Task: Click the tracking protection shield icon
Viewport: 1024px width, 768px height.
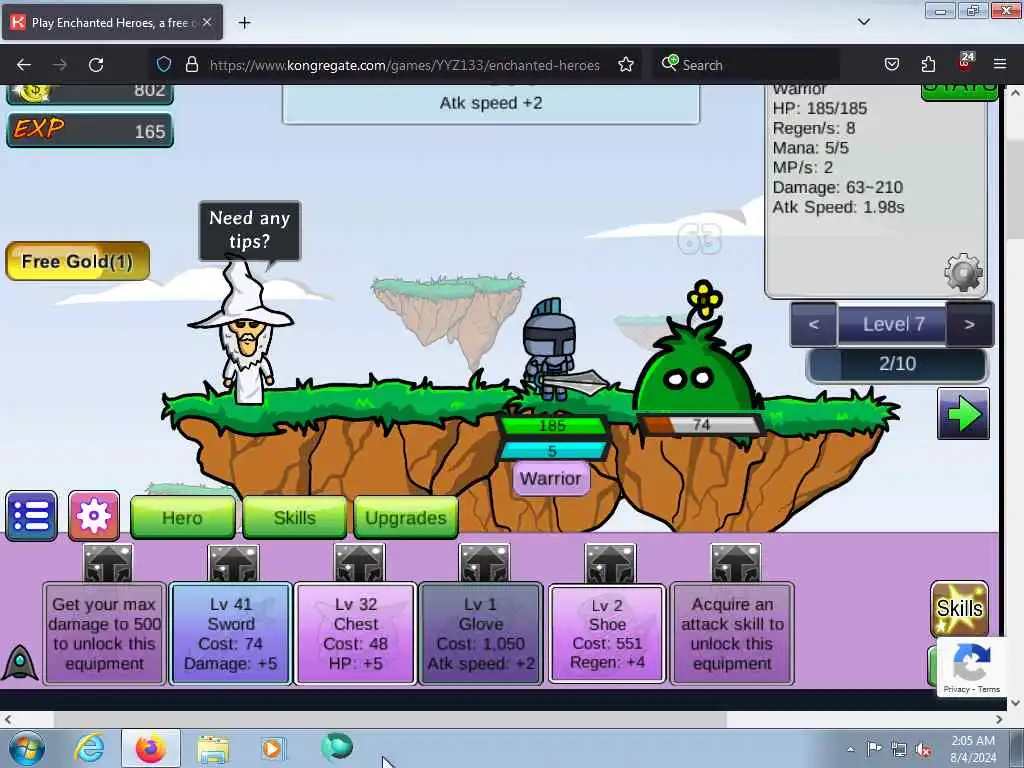Action: point(164,65)
